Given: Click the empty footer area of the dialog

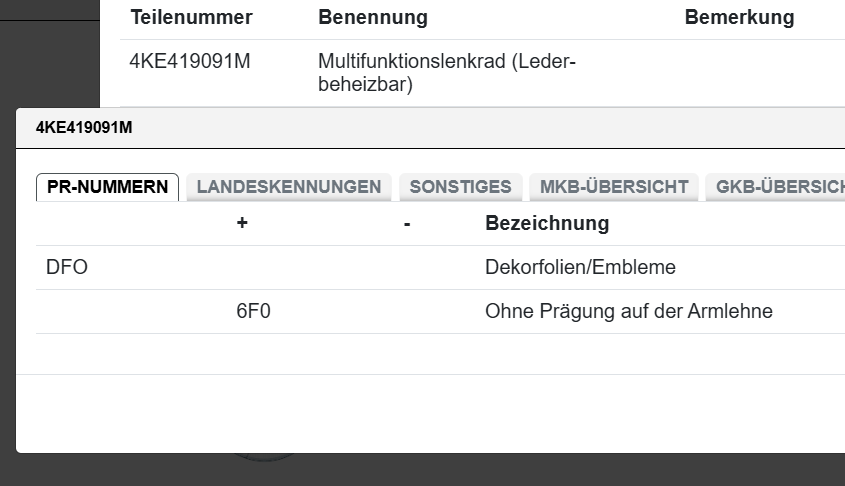Looking at the screenshot, I should click(430, 412).
